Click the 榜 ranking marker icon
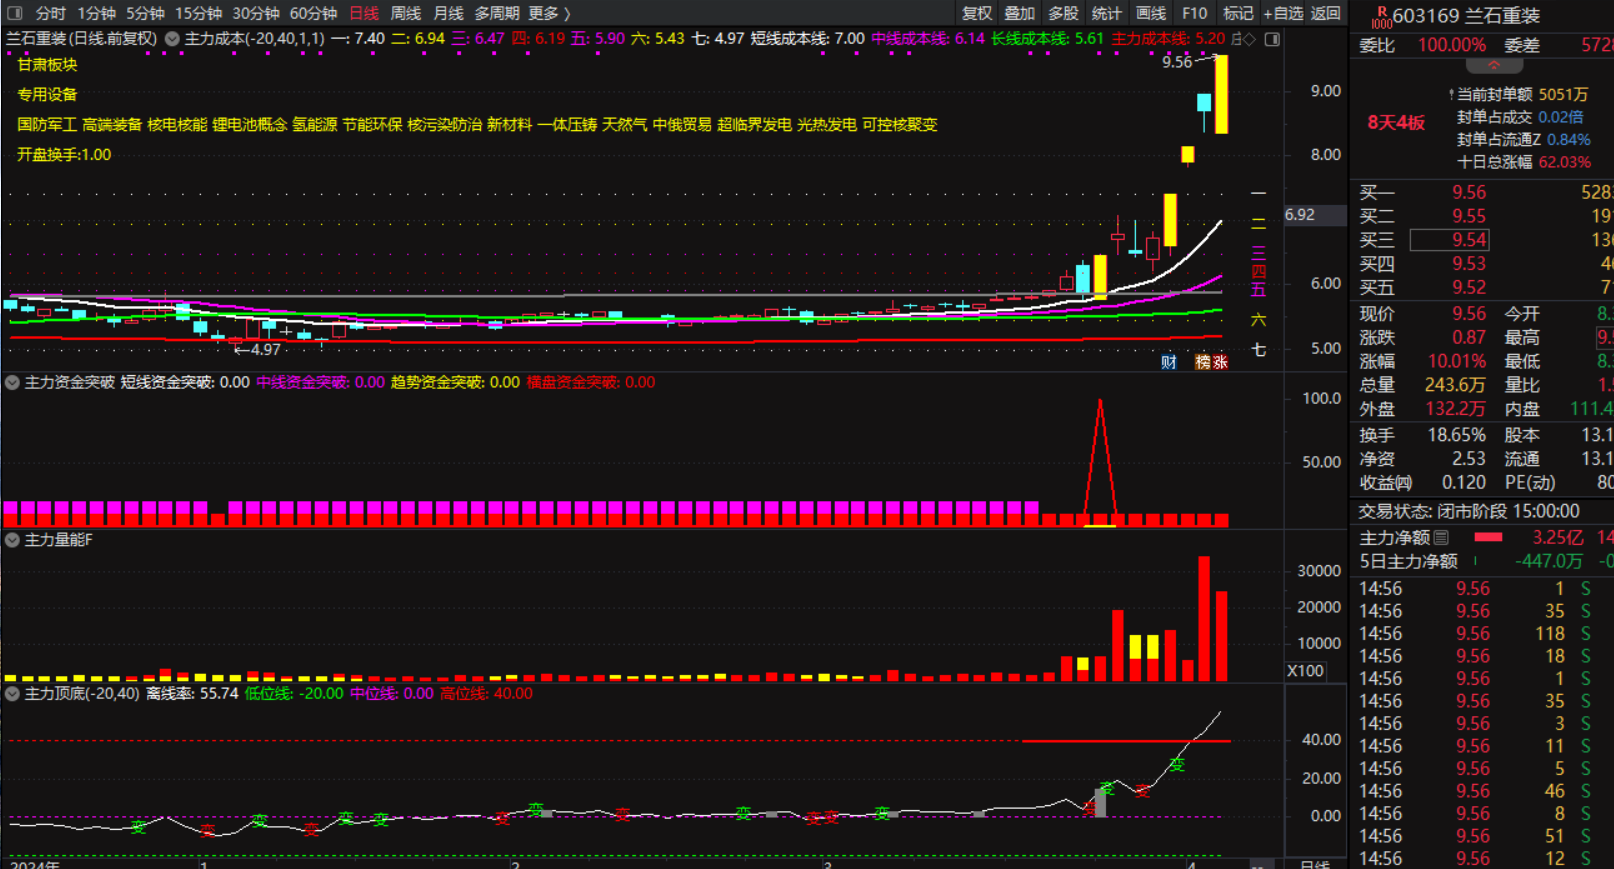 click(x=1203, y=362)
